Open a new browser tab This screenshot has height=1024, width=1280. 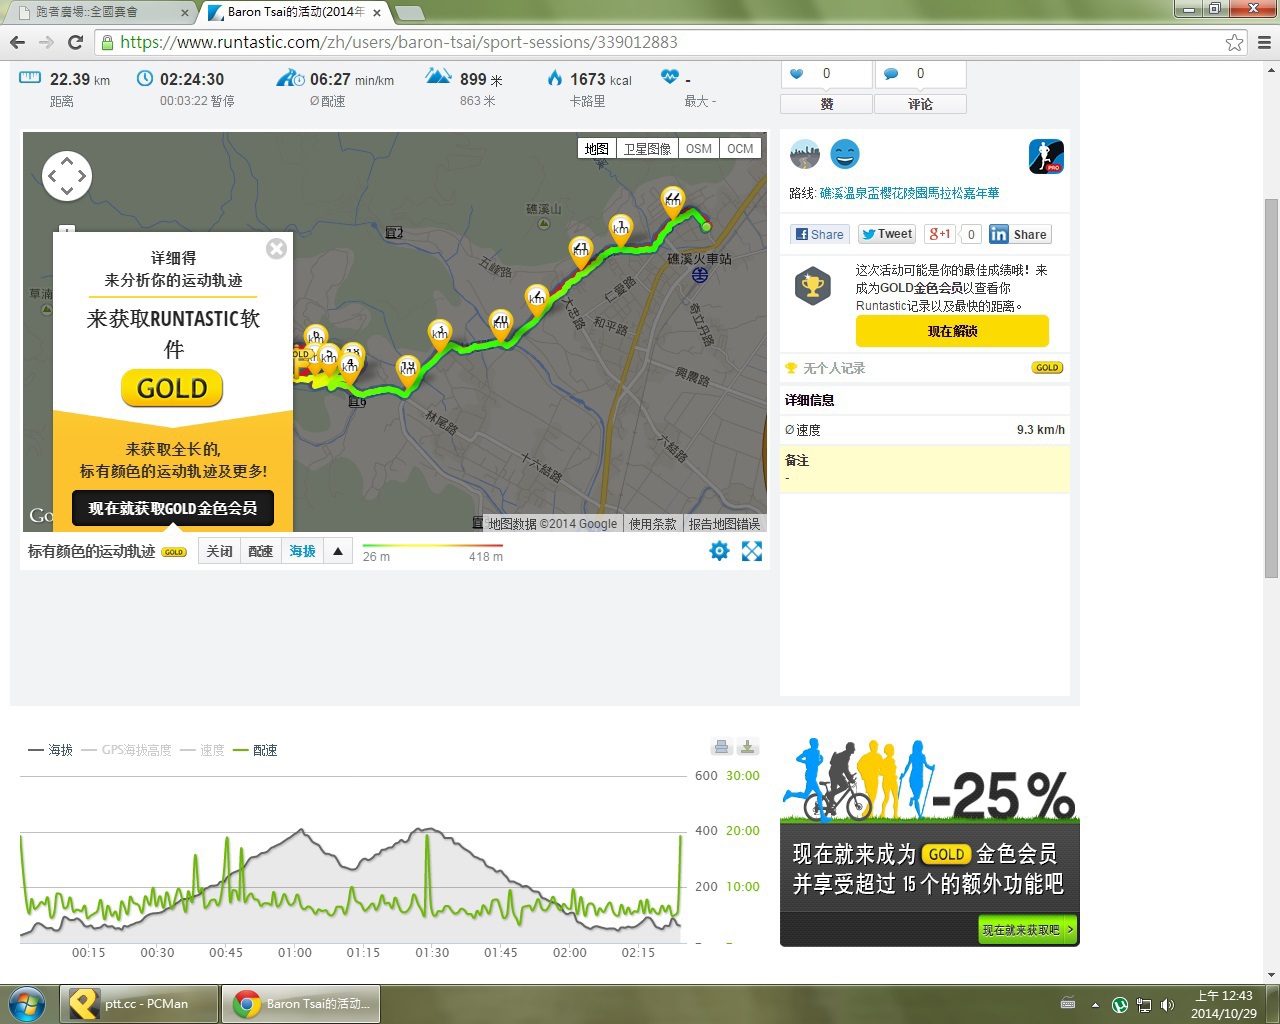[x=410, y=13]
